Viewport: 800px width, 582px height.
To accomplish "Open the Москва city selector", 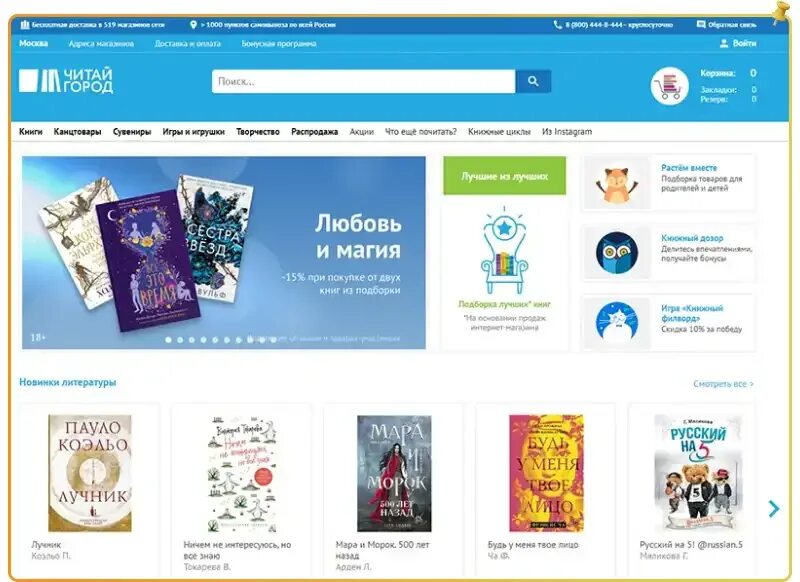I will click(x=34, y=43).
